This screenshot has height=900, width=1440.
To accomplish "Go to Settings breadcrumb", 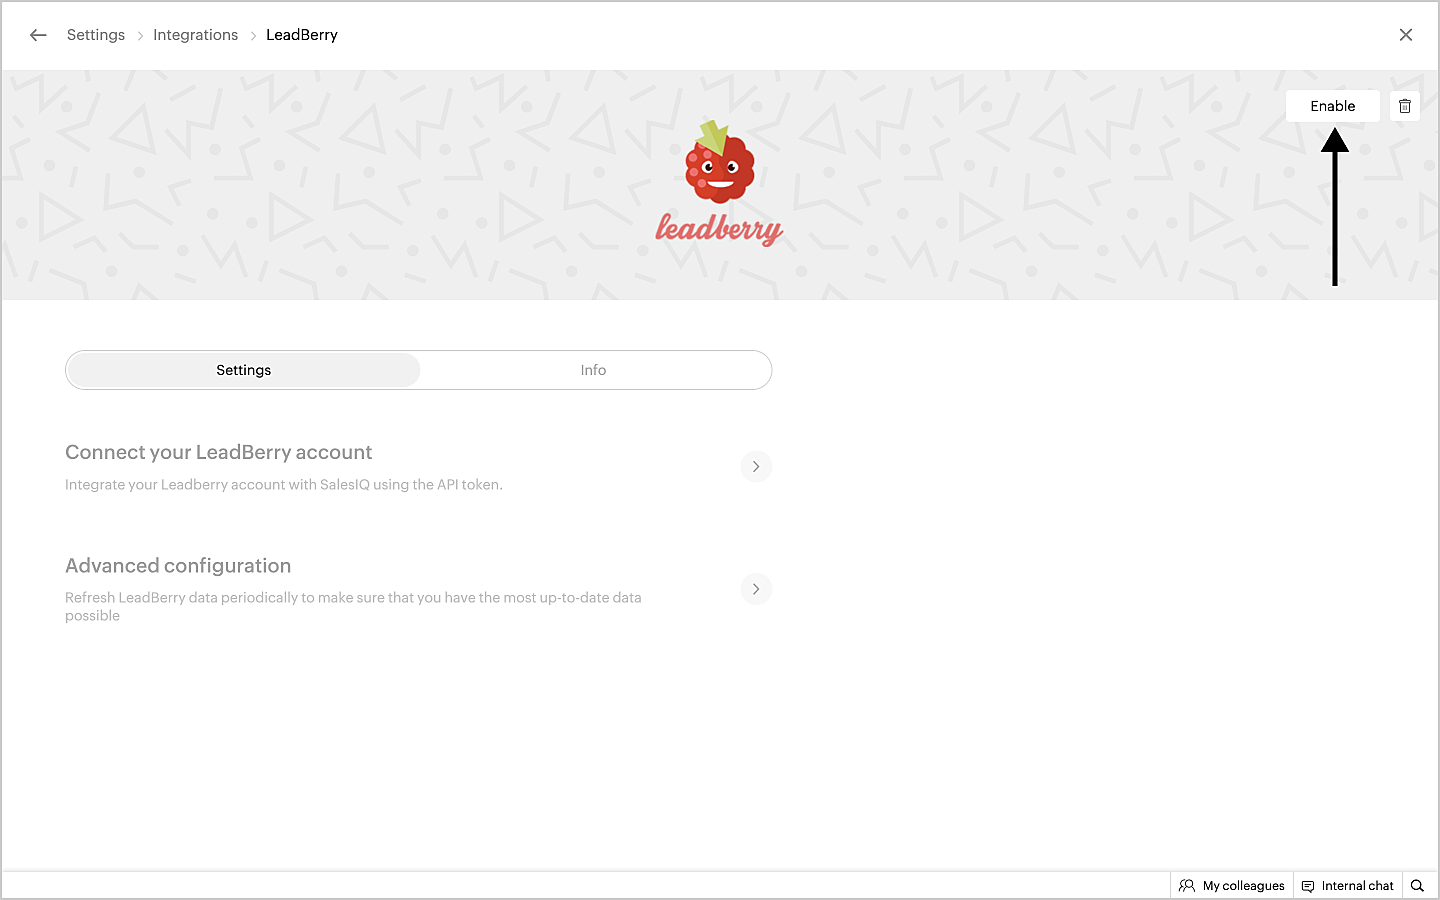I will pos(96,35).
